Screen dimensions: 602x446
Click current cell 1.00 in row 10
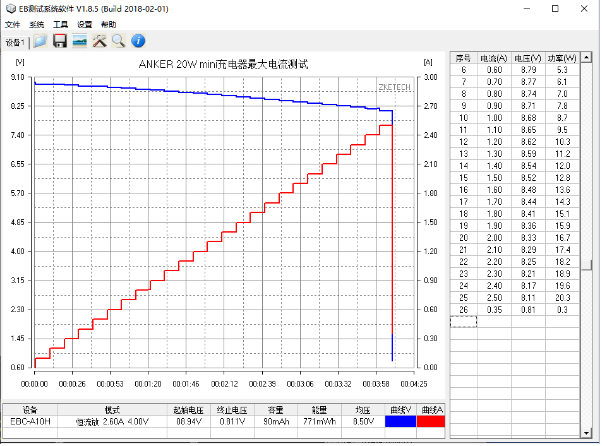494,118
